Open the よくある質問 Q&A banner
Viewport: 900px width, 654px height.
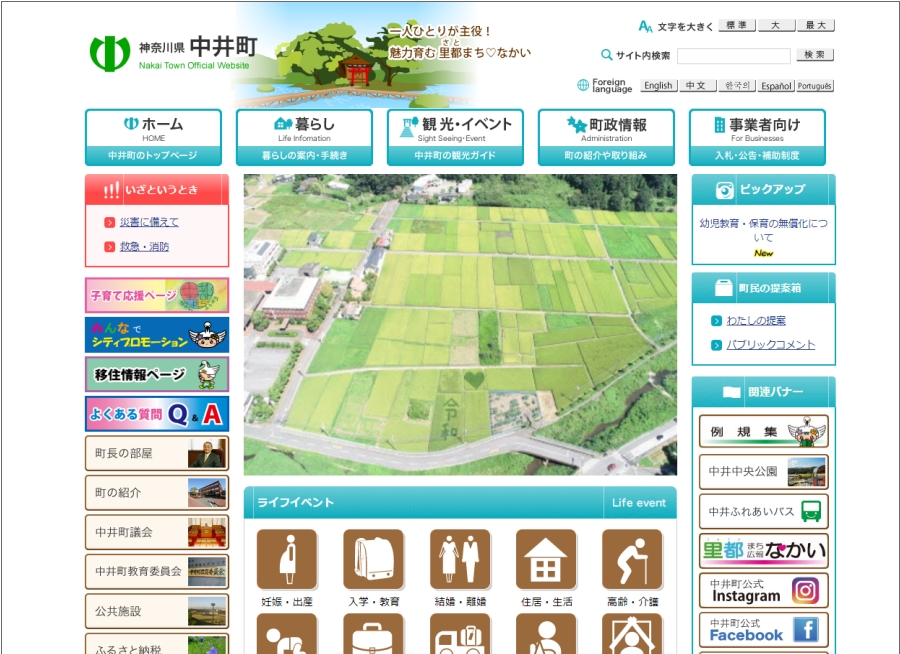(156, 414)
